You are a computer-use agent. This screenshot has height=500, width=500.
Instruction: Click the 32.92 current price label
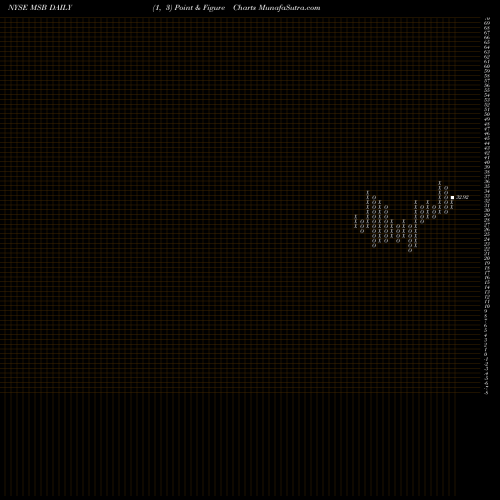tap(462, 197)
